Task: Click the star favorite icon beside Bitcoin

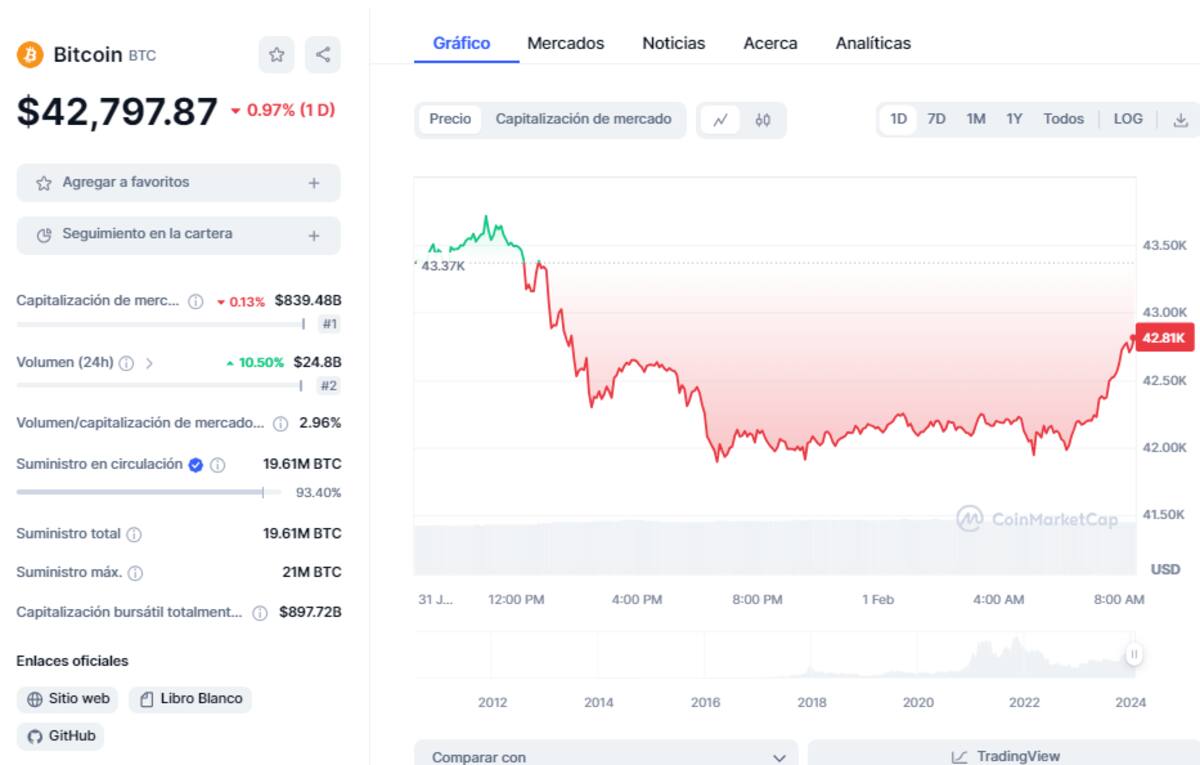Action: click(x=276, y=55)
